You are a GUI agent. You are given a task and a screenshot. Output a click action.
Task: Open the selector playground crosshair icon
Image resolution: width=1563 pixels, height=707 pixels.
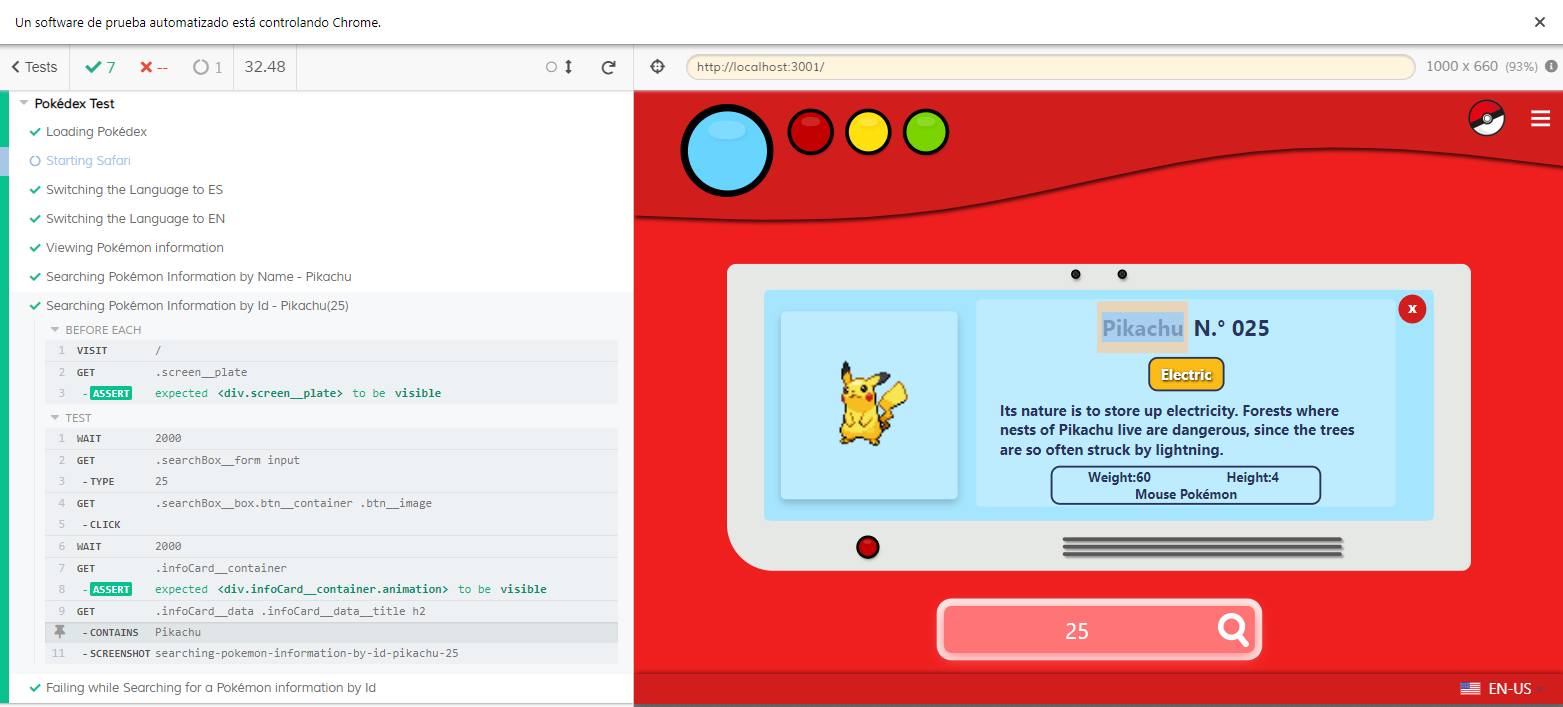click(657, 67)
